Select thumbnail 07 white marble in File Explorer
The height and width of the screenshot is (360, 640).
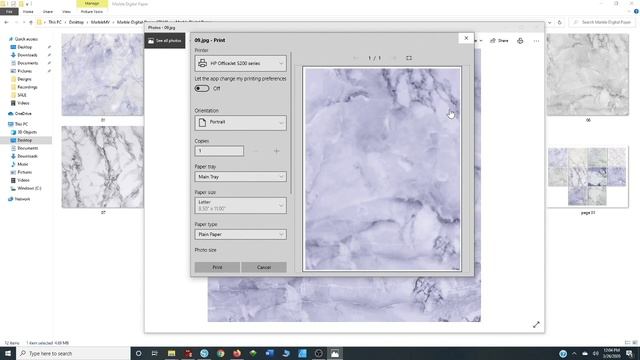(x=102, y=167)
